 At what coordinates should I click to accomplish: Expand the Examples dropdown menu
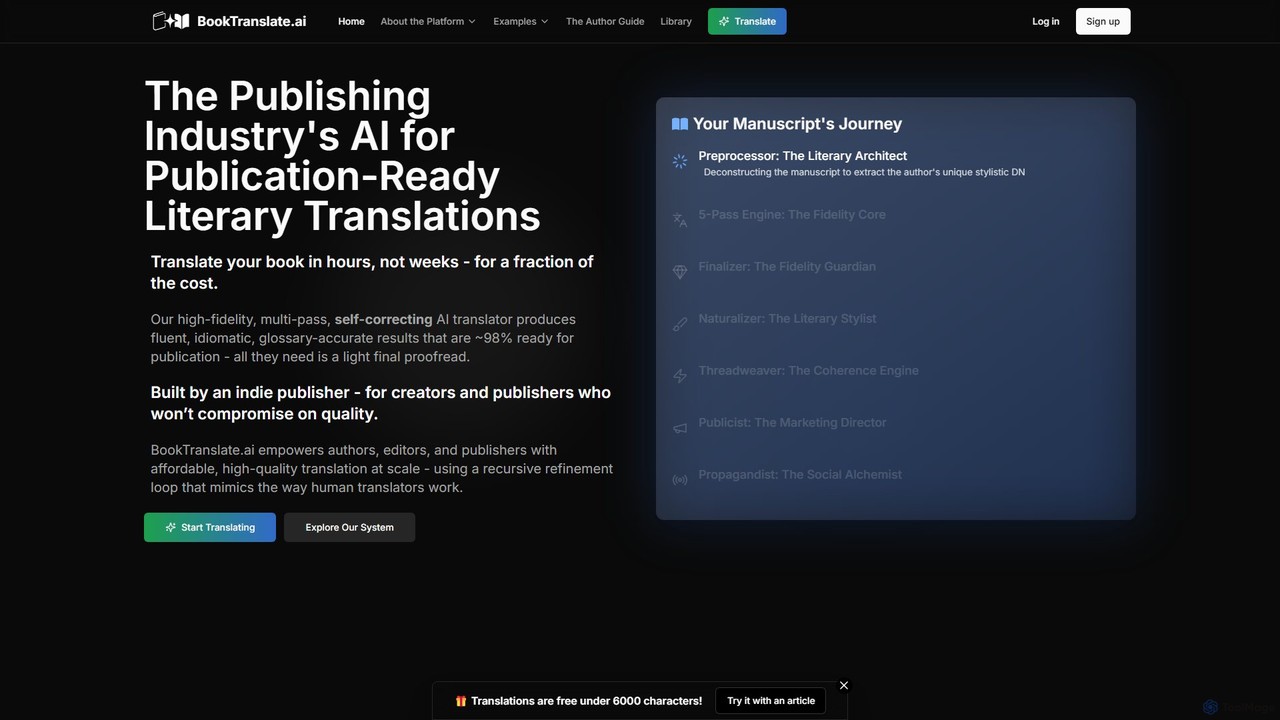coord(520,21)
